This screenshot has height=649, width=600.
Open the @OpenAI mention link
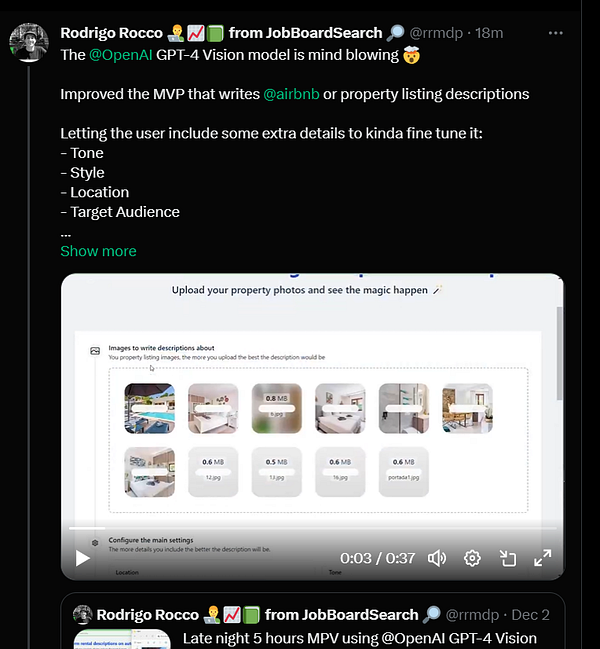120,55
